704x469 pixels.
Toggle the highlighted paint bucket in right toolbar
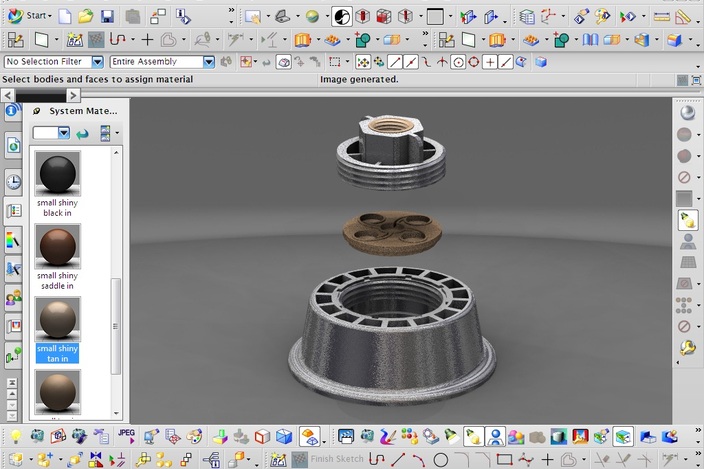[686, 220]
